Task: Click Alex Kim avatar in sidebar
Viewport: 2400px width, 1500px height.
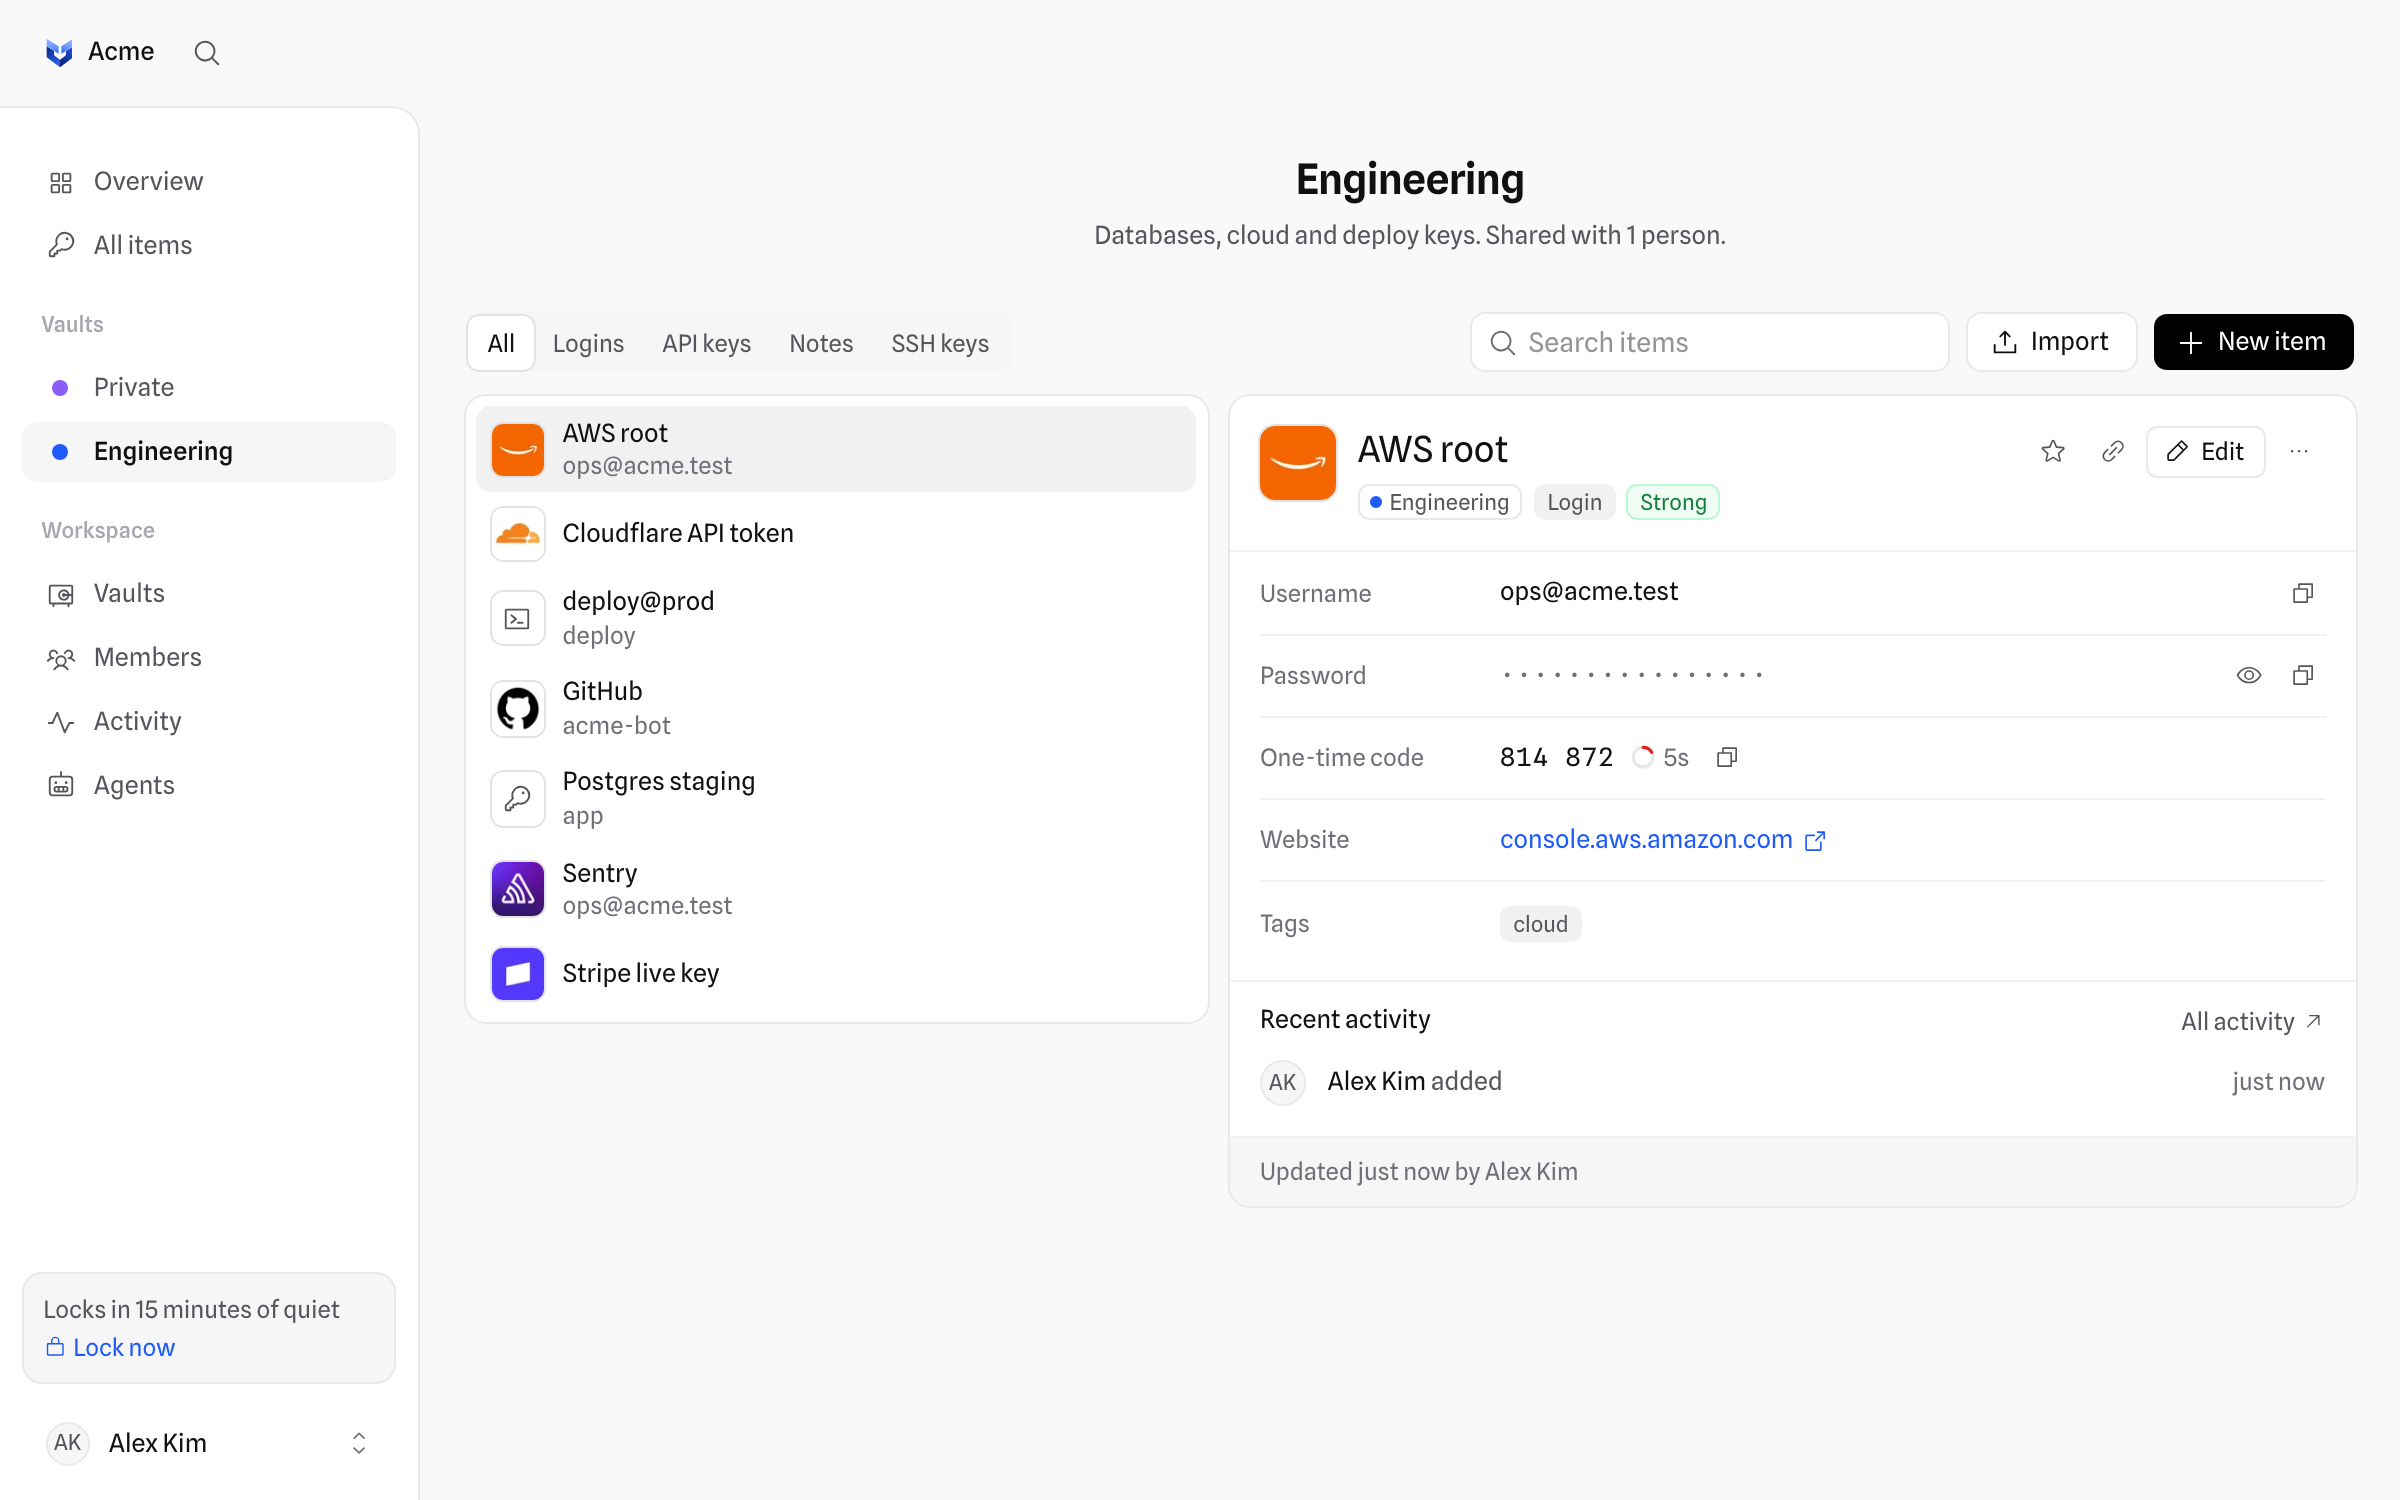Action: pos(68,1443)
